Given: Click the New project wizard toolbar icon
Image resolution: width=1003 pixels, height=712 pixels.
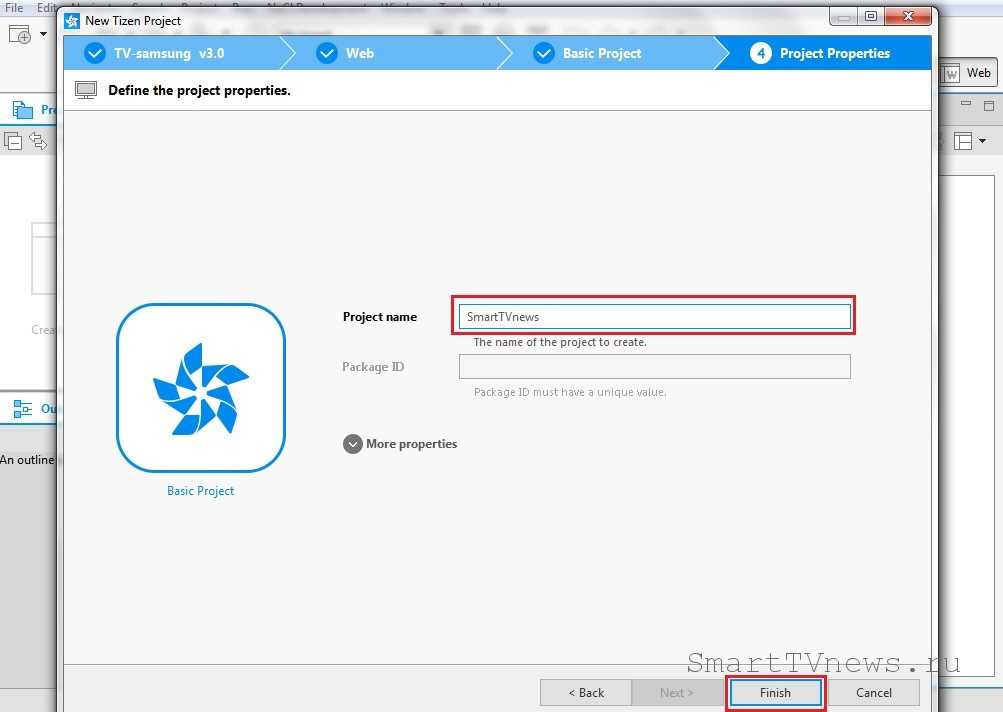Looking at the screenshot, I should [x=19, y=34].
